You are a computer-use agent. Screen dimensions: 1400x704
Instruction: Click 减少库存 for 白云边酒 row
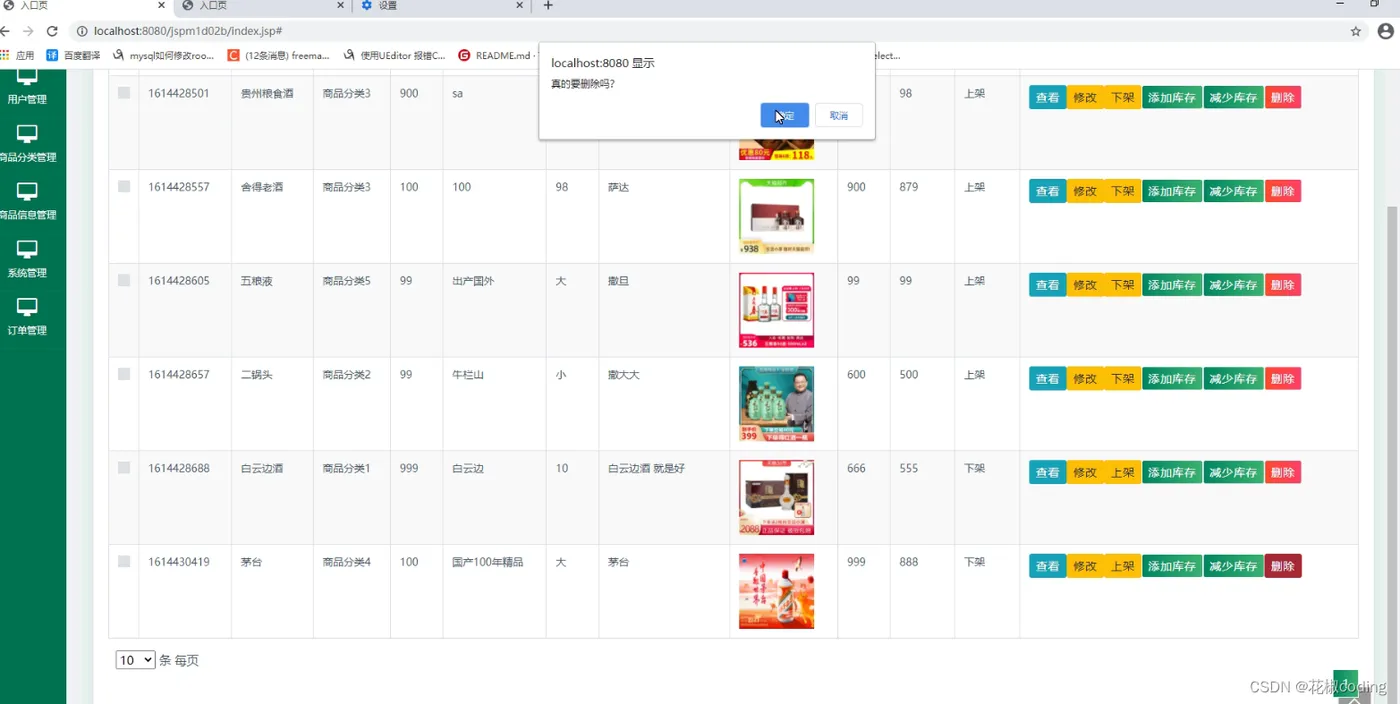coord(1233,472)
